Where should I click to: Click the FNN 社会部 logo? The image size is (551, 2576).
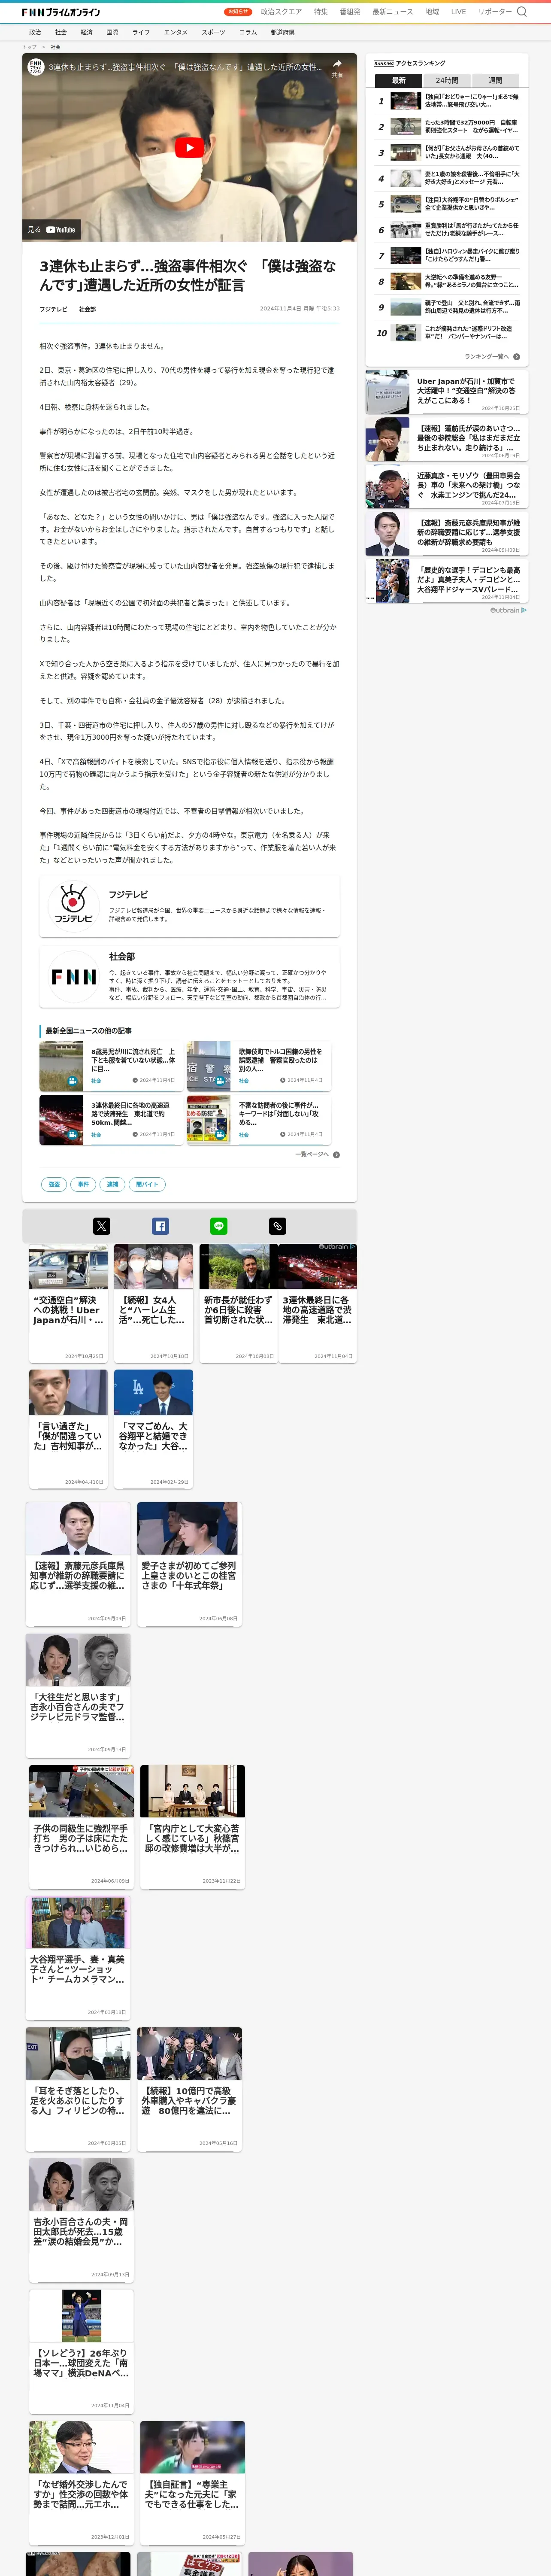[x=73, y=976]
